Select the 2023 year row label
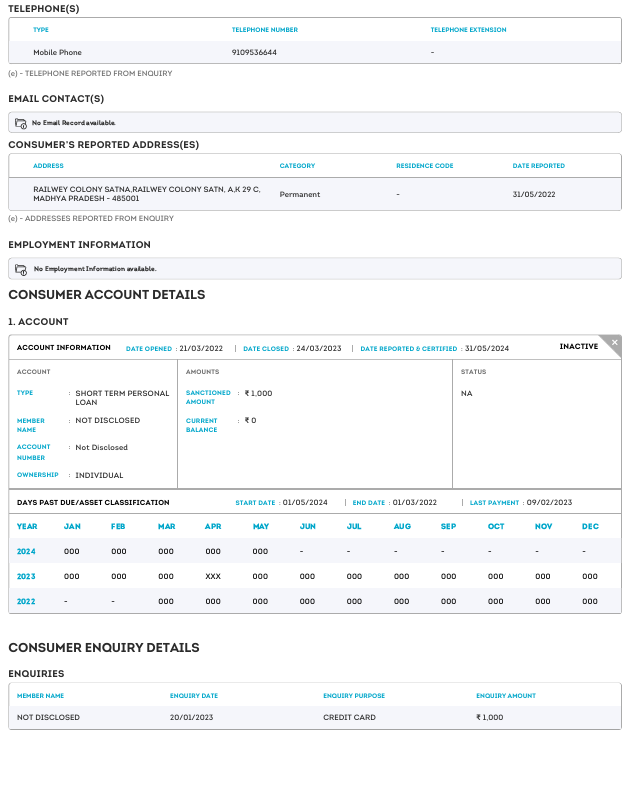The width and height of the screenshot is (635, 792). [x=27, y=576]
